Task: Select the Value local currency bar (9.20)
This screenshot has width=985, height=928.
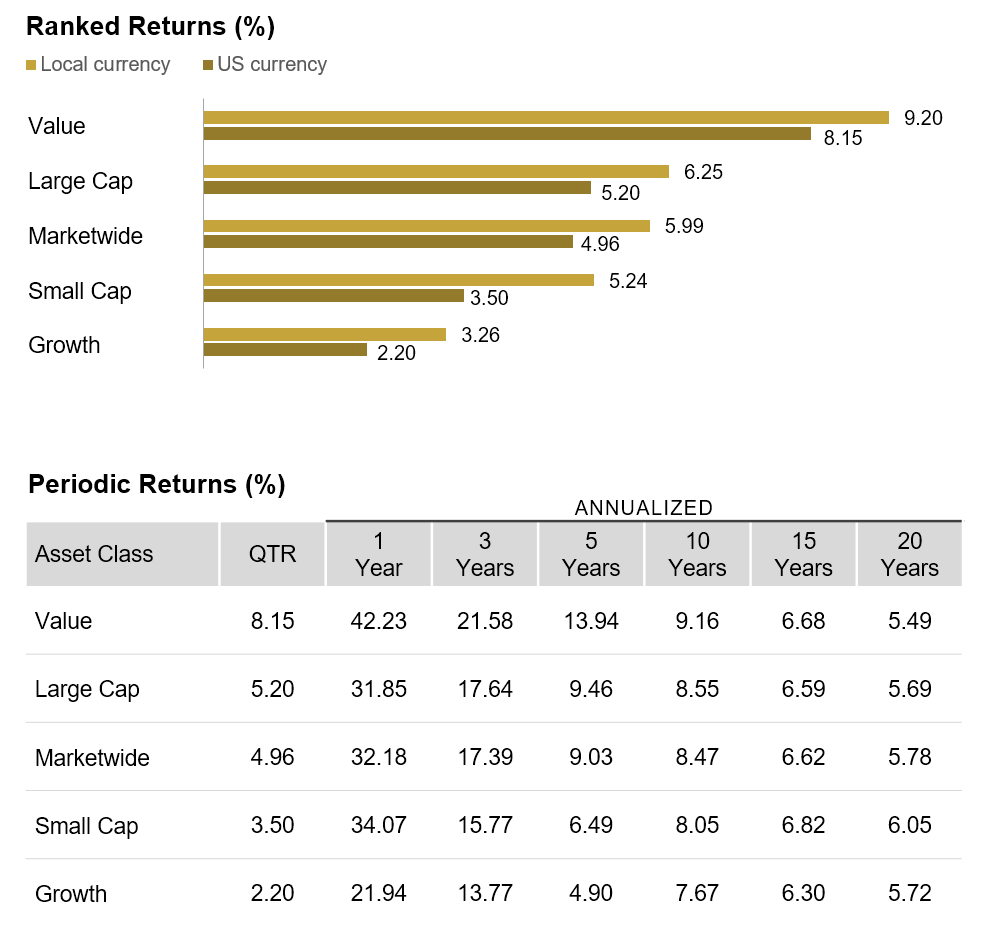Action: coord(546,118)
